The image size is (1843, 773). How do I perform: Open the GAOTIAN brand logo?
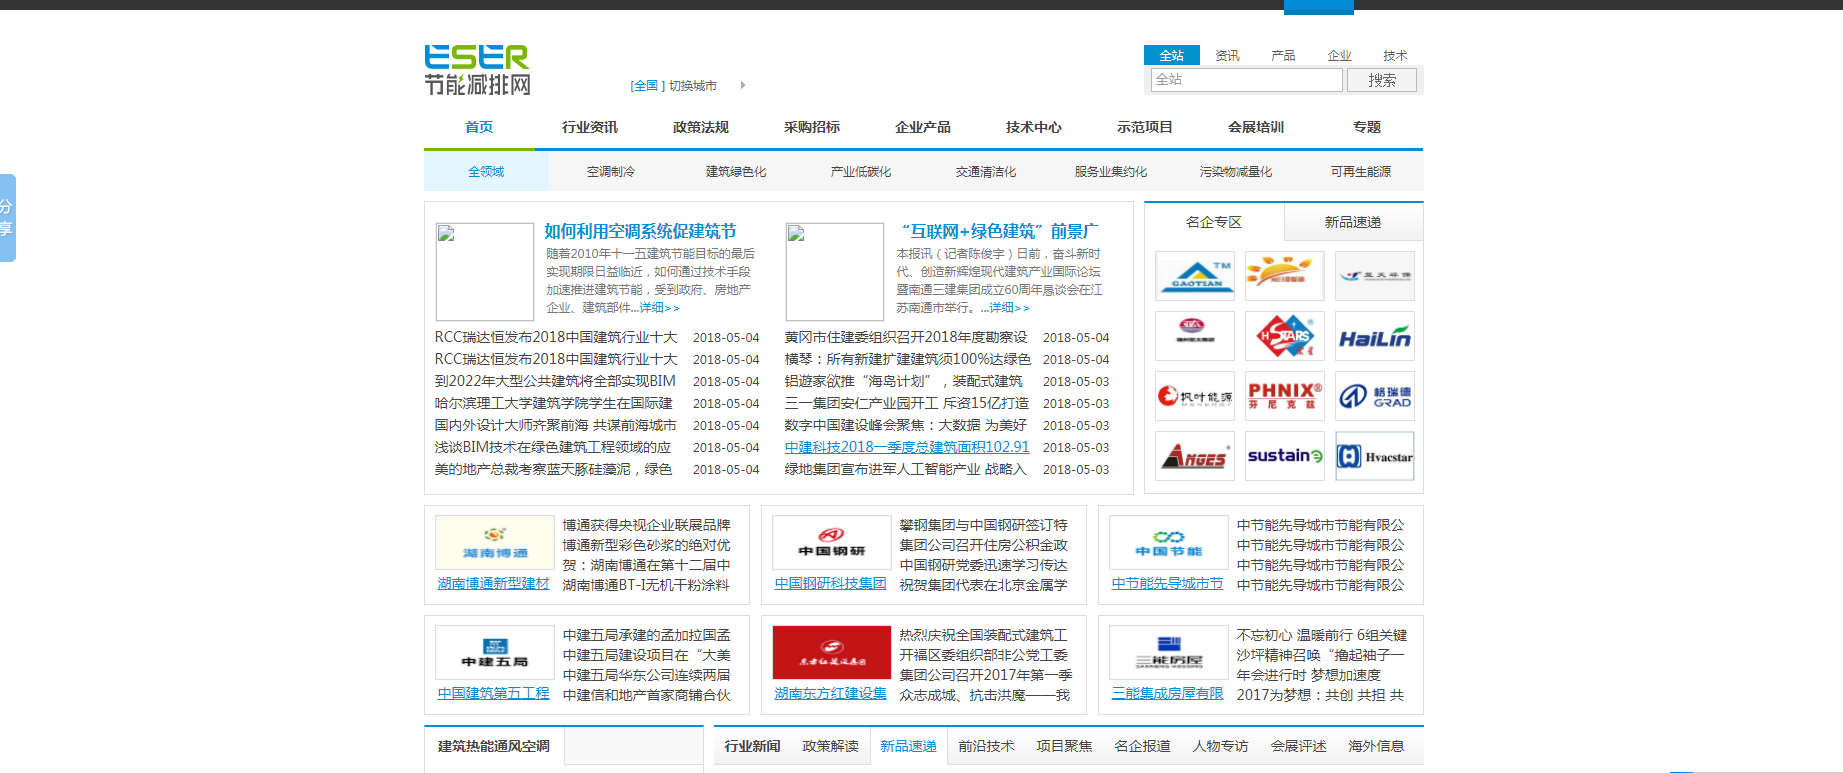1194,276
